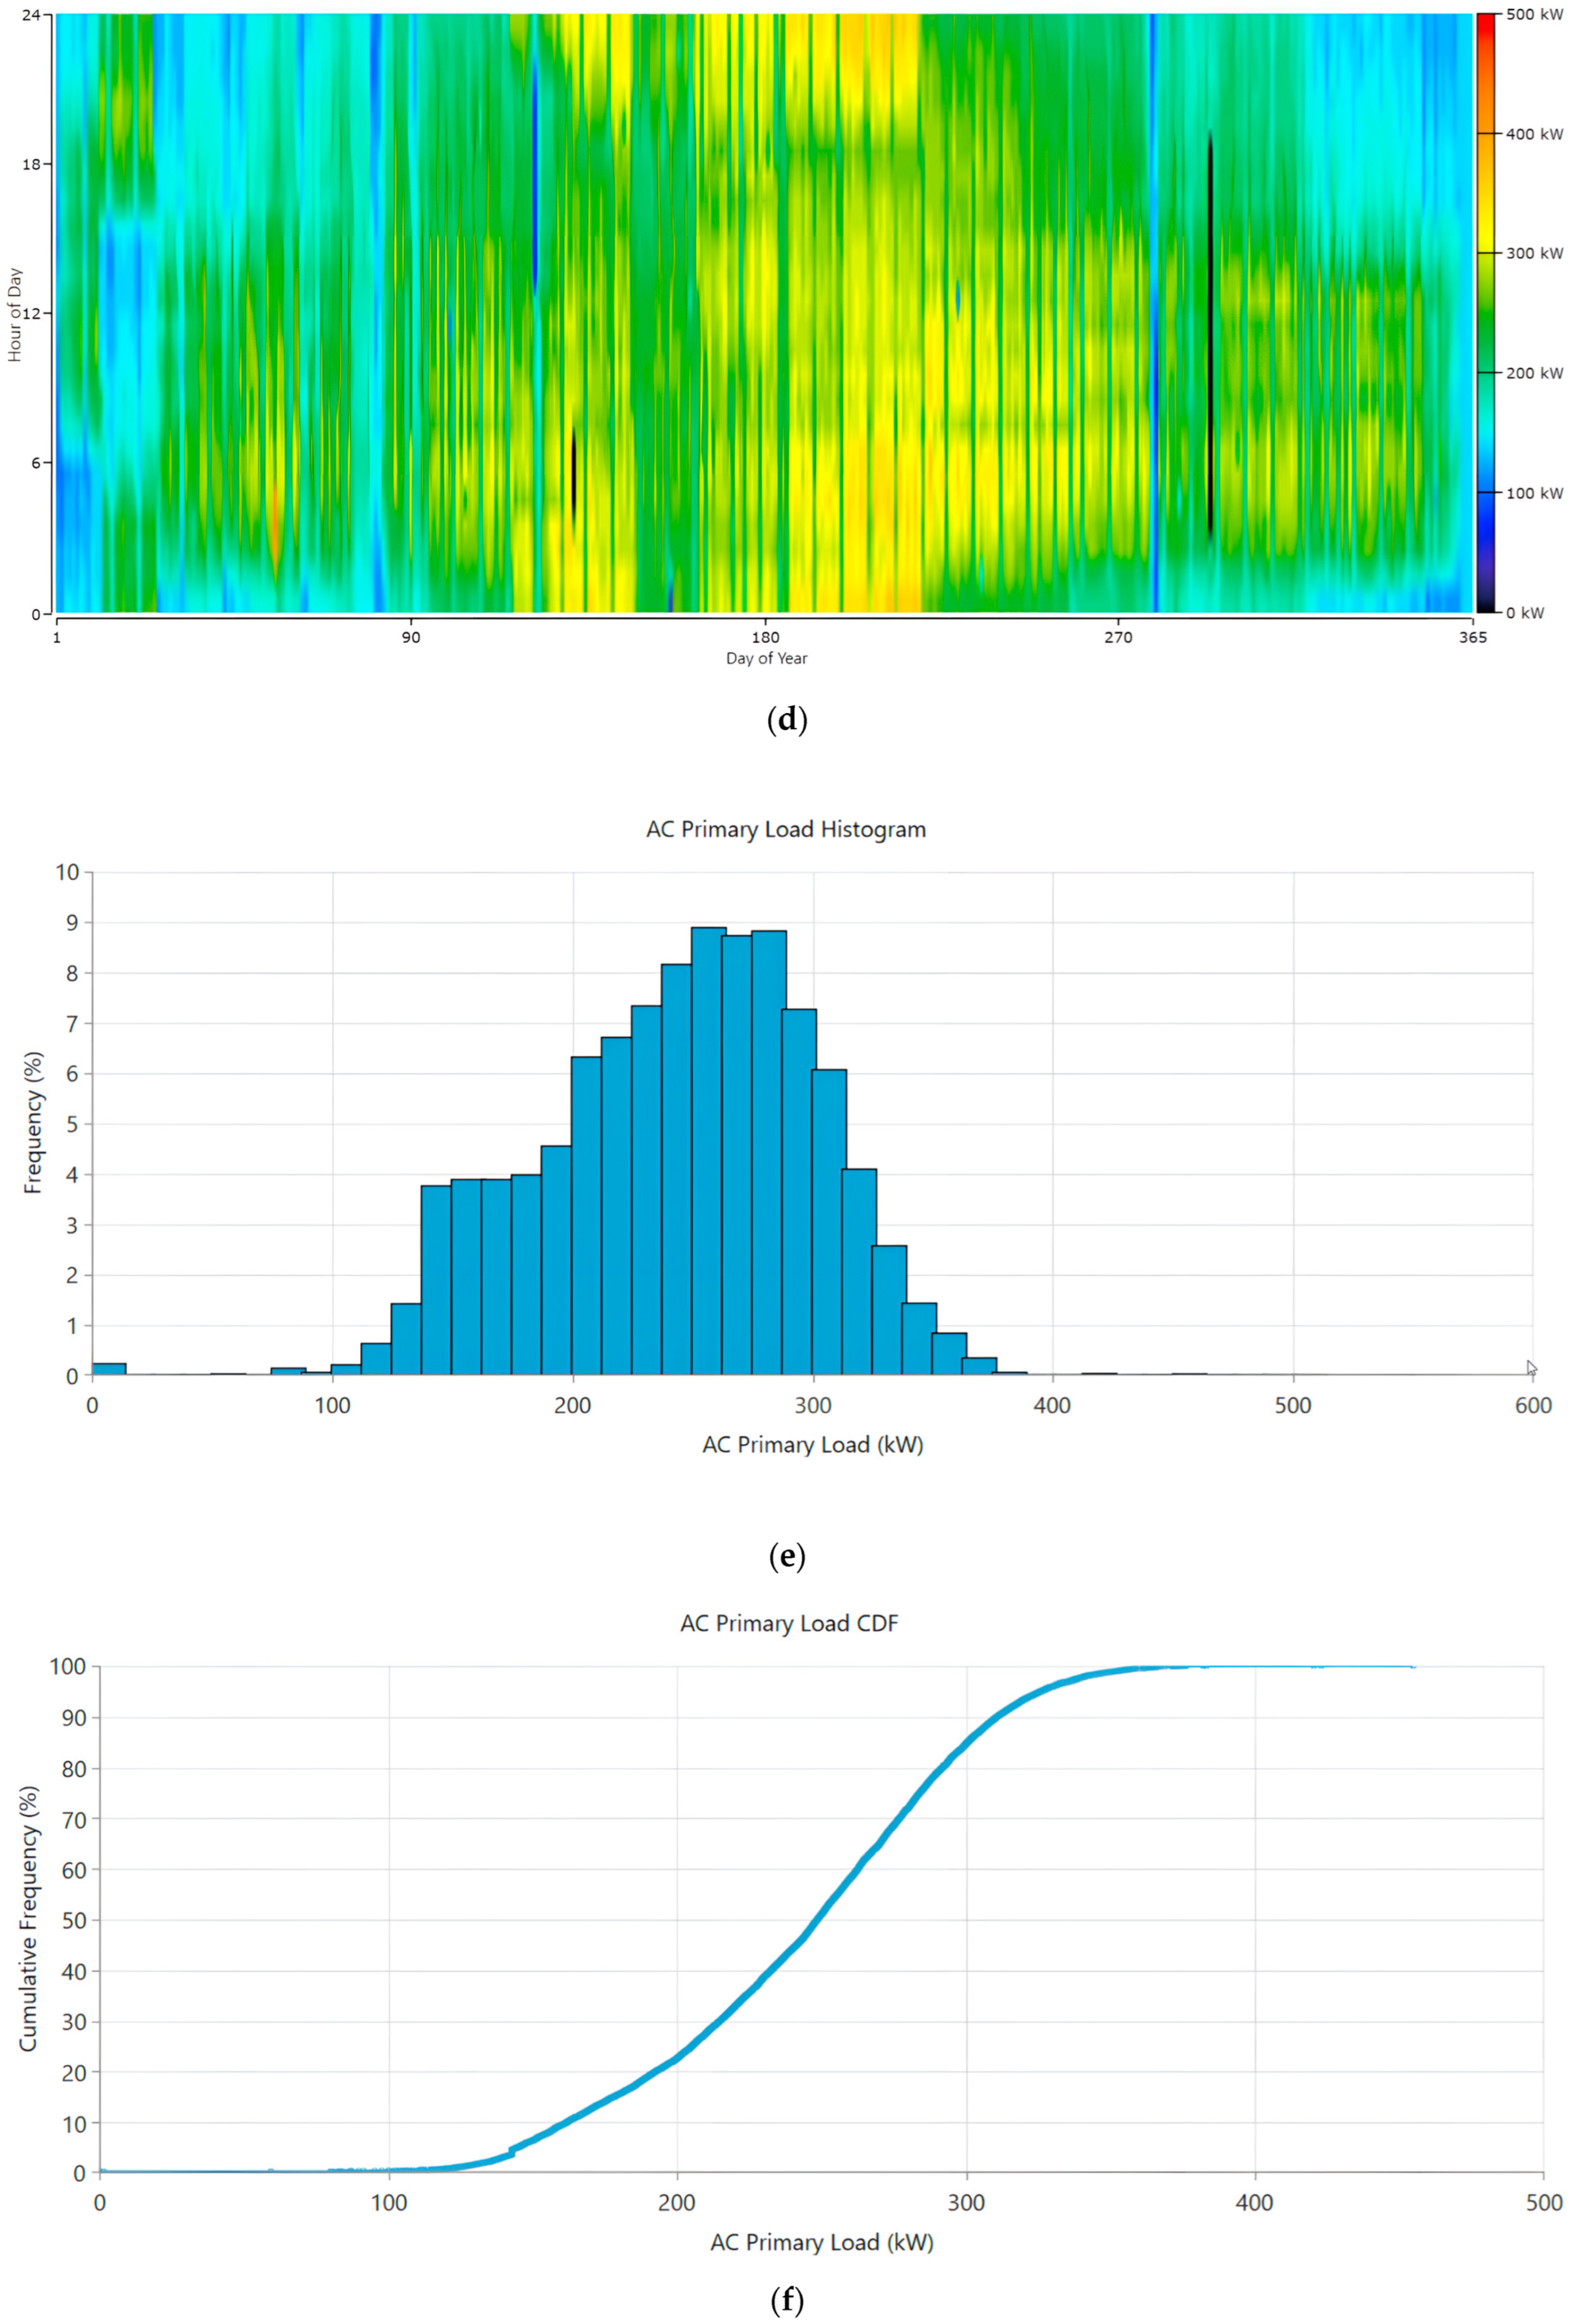Click the small histogram bar at 0 kW
This screenshot has width=1571, height=2324.
108,1369
